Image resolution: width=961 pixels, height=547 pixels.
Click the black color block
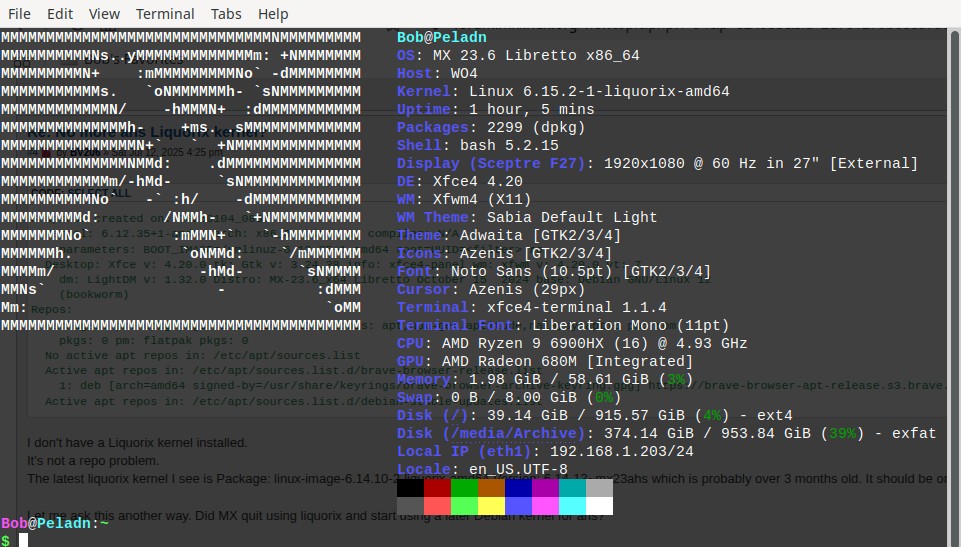tap(411, 488)
